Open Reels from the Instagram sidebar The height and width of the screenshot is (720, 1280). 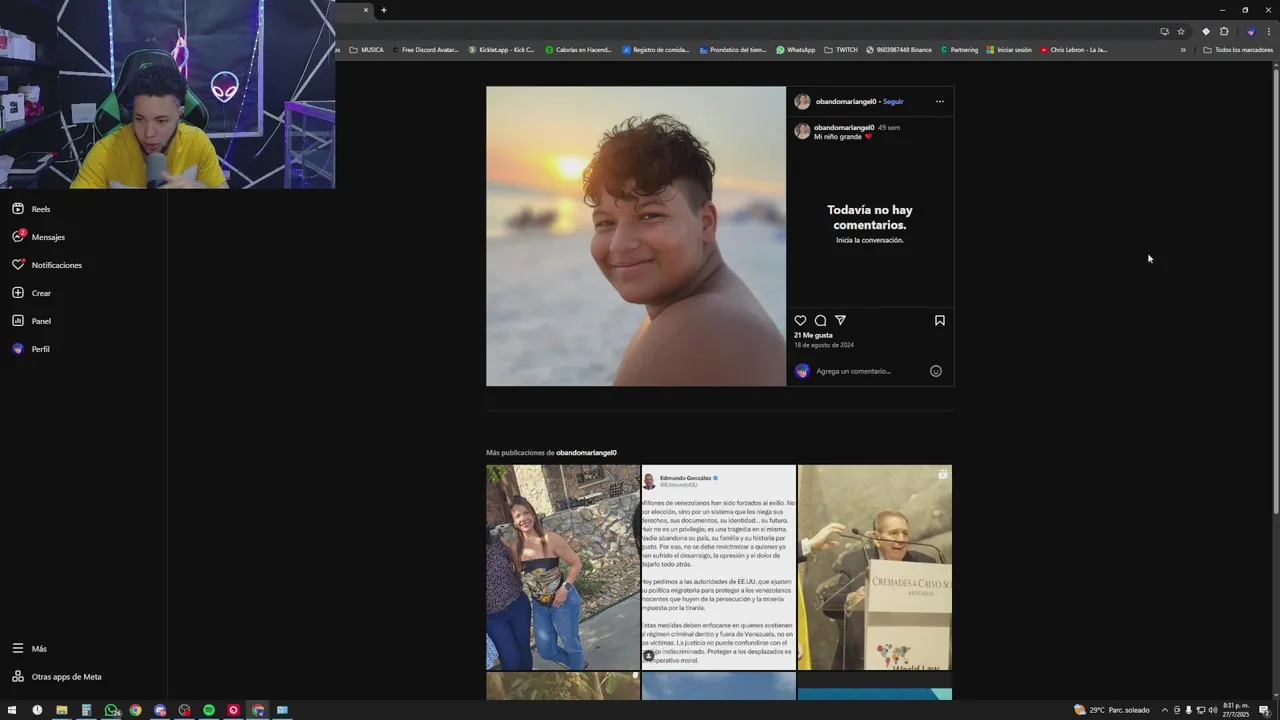pos(31,209)
